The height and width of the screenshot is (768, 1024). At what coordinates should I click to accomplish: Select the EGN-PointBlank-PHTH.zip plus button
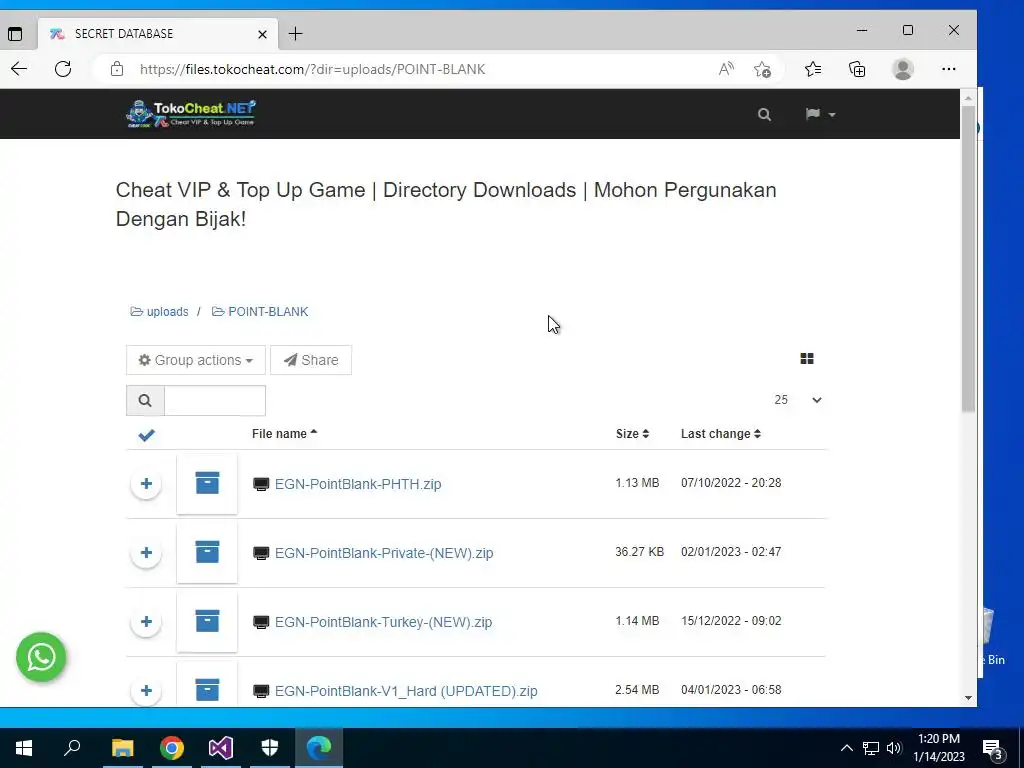coord(146,484)
